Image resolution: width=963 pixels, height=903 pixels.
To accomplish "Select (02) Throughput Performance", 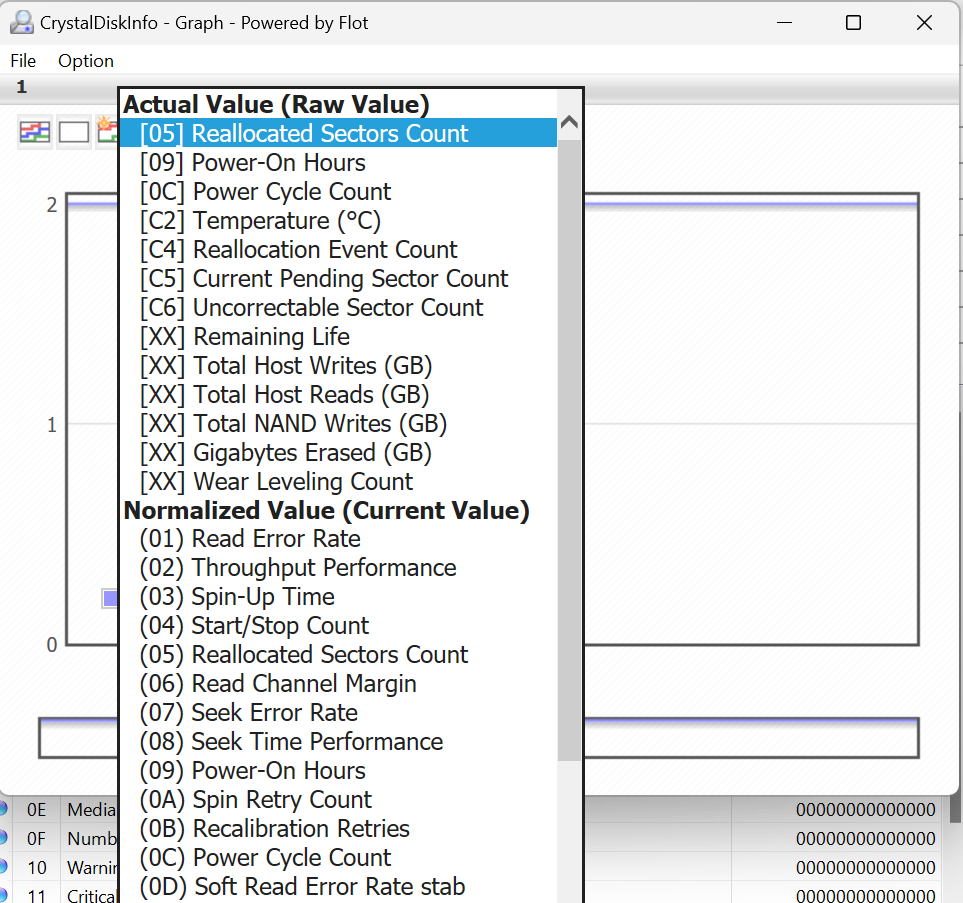I will coord(338,568).
